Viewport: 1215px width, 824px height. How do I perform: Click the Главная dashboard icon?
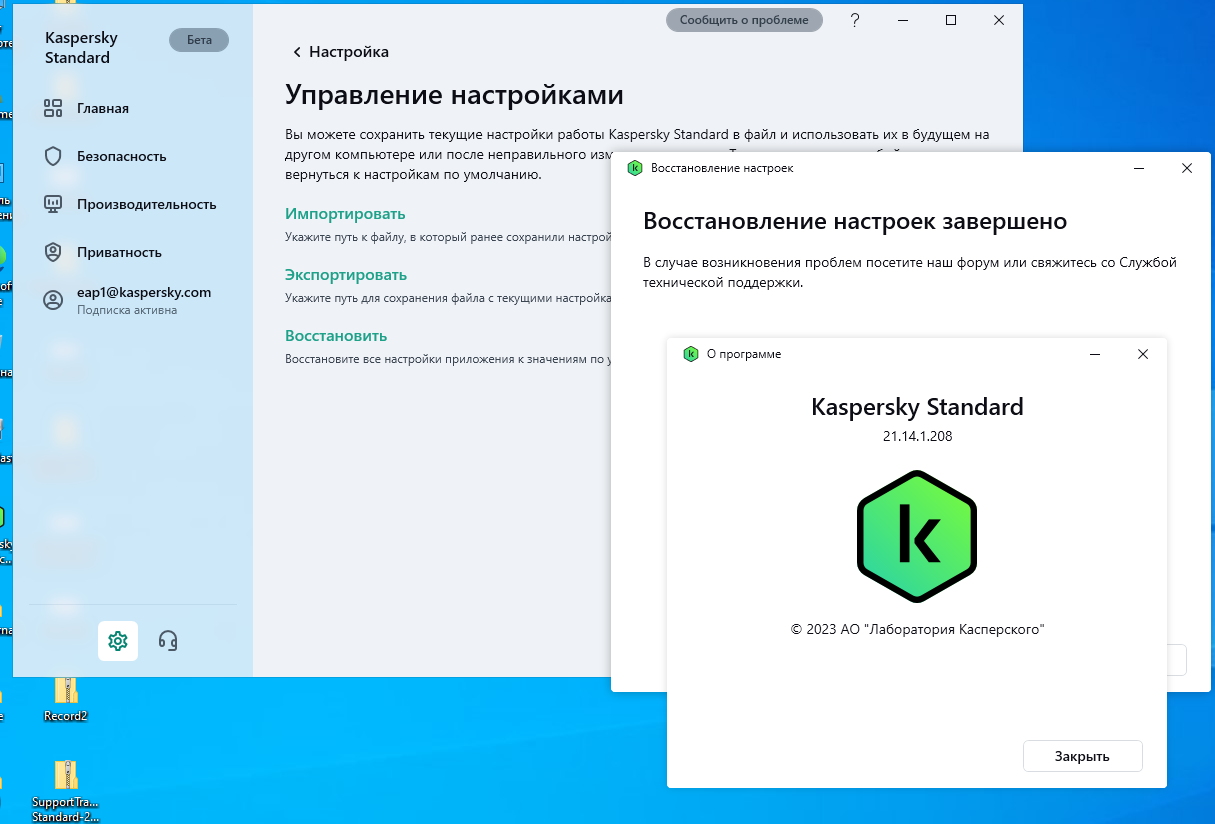[x=53, y=108]
